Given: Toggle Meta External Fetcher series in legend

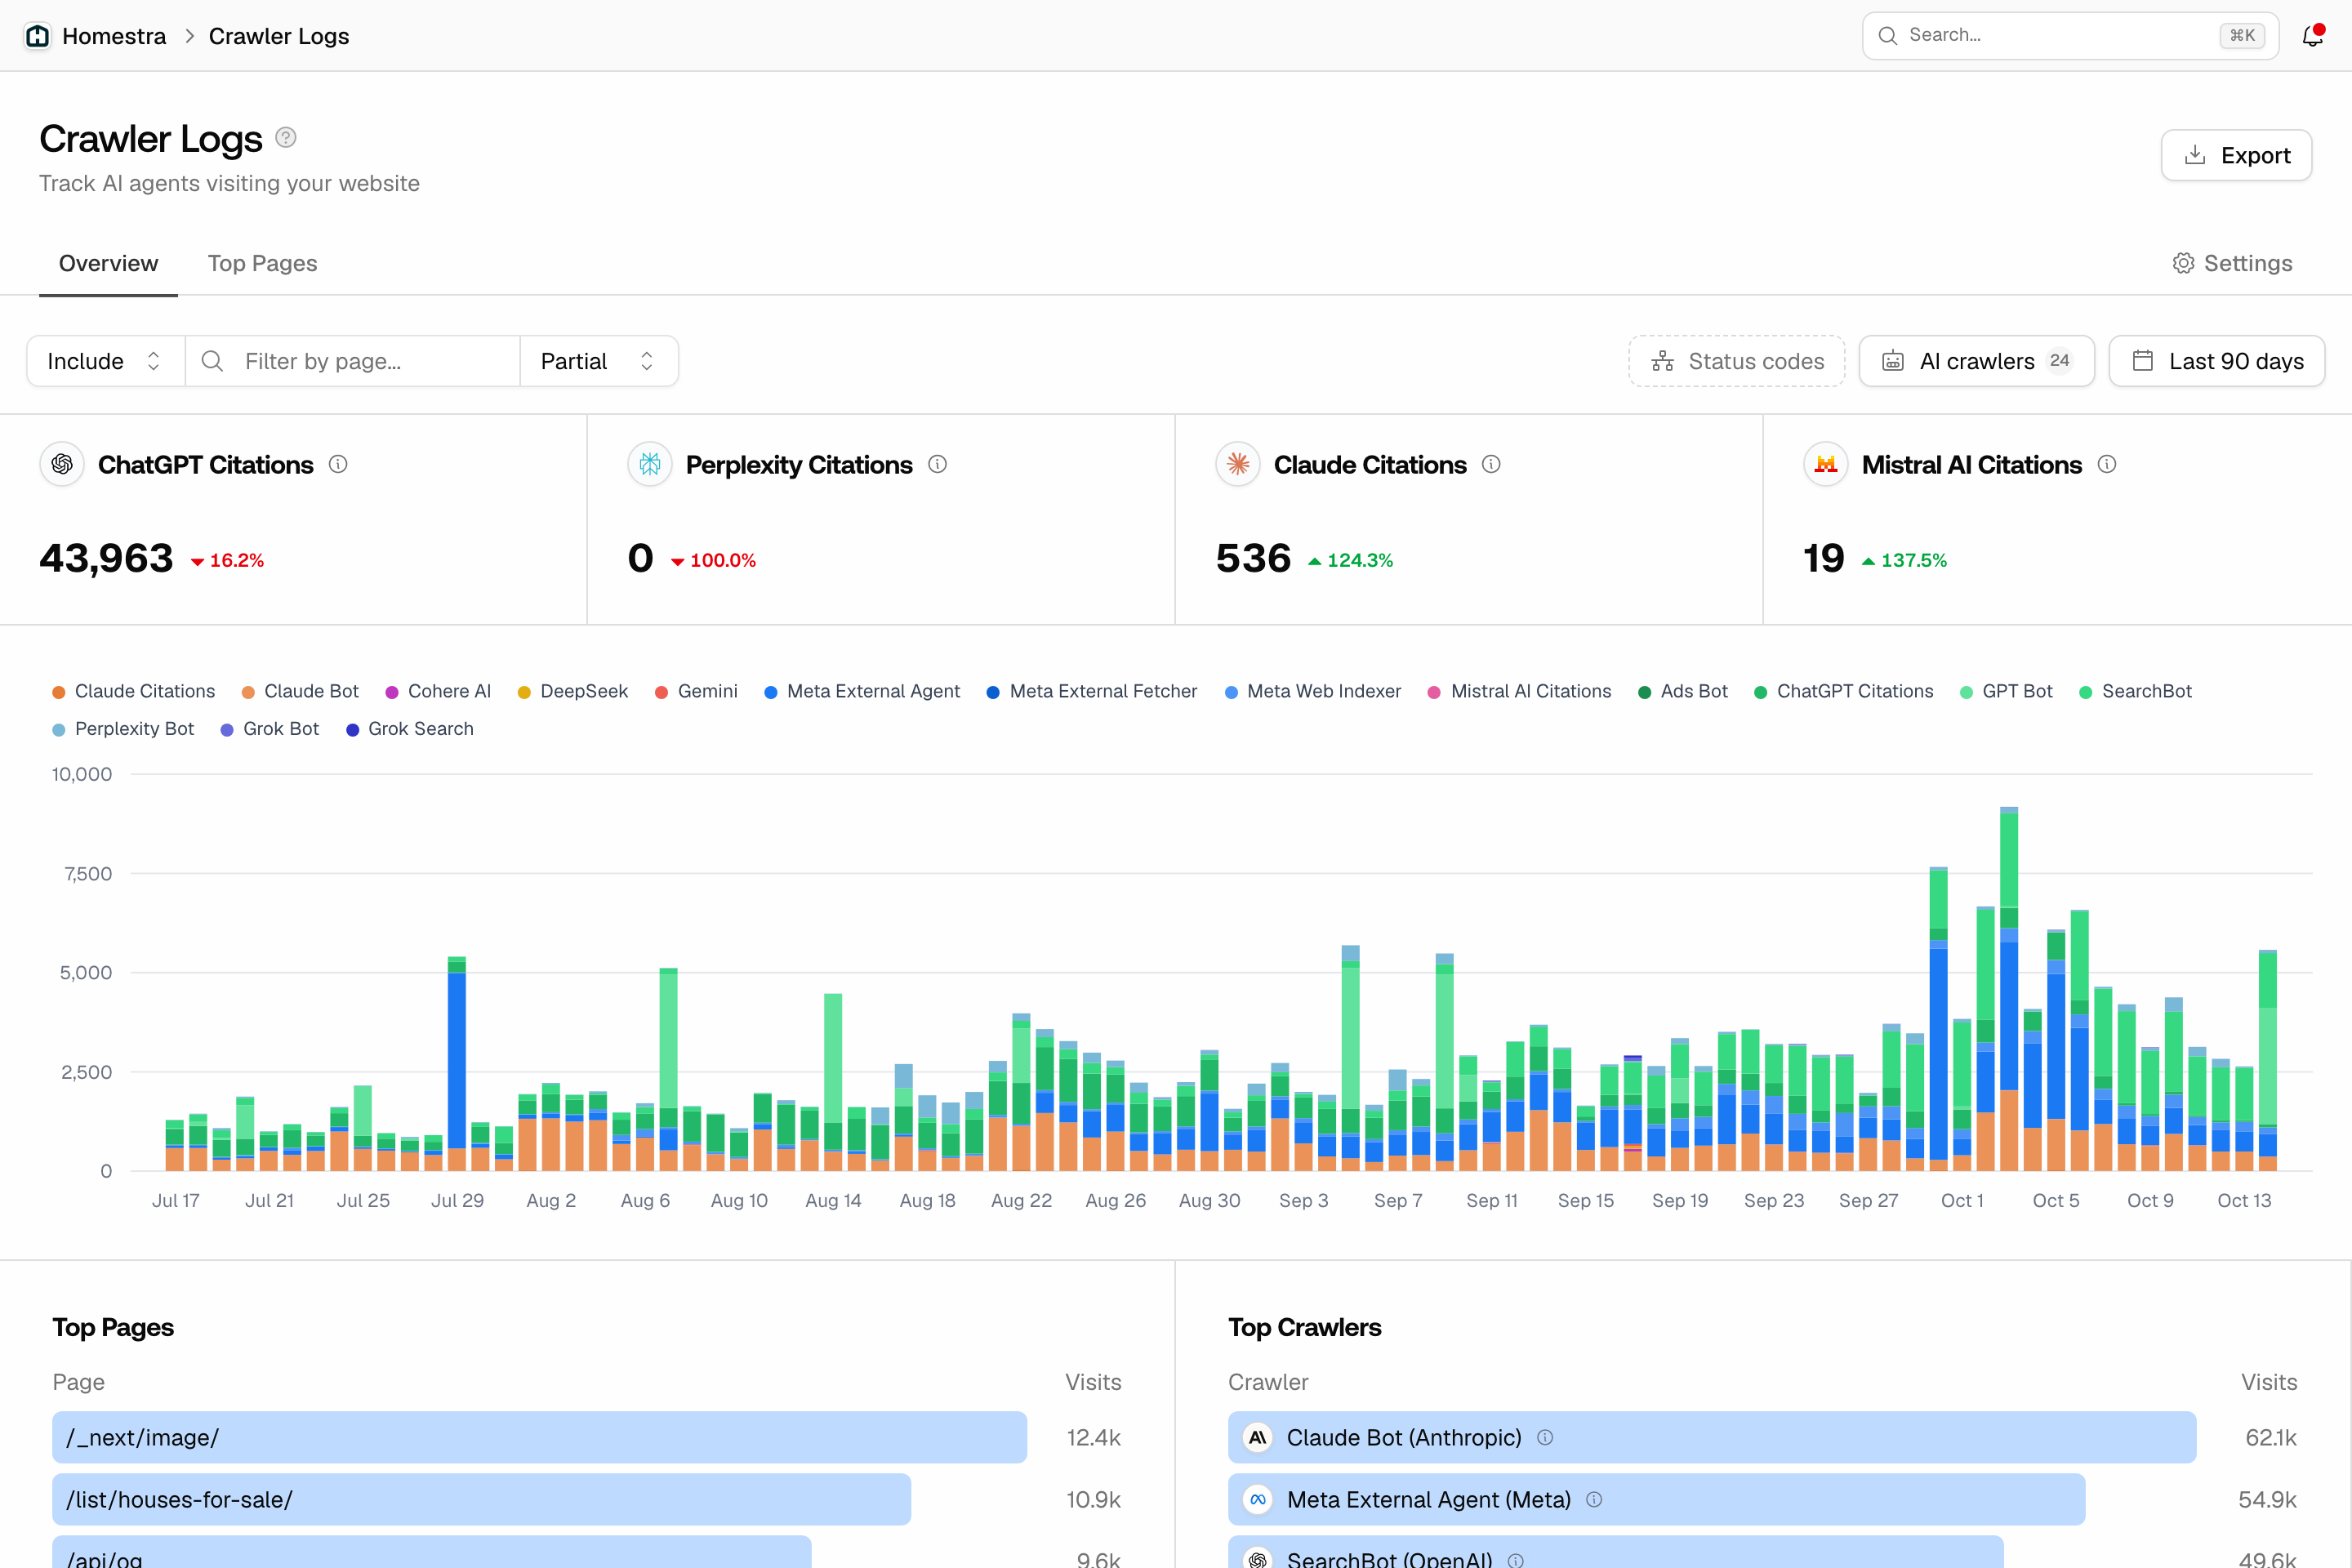Looking at the screenshot, I should point(1092,691).
